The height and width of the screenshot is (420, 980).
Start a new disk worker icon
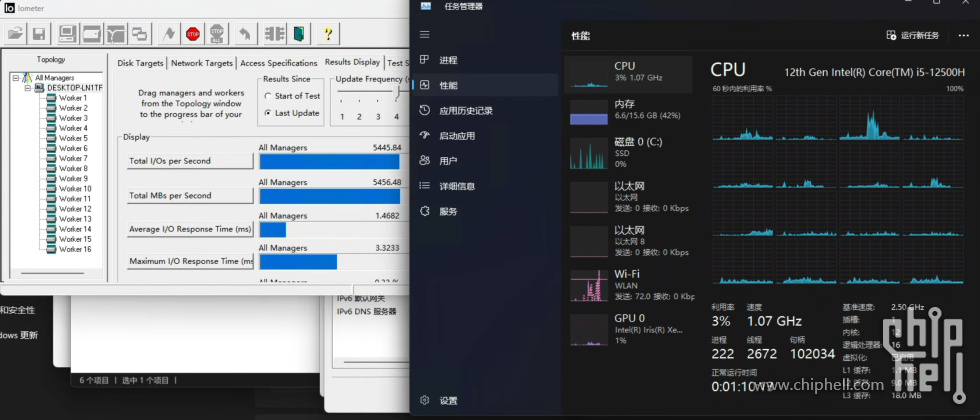[x=91, y=34]
